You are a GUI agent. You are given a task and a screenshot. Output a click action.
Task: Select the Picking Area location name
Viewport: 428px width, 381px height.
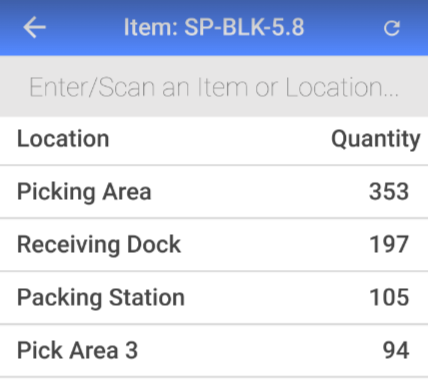tap(84, 192)
